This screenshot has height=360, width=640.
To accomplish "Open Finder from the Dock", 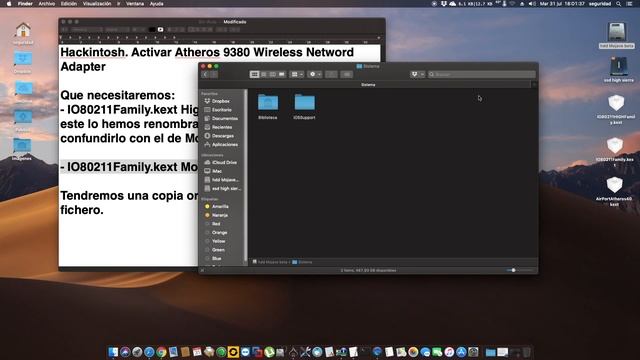I will point(113,352).
